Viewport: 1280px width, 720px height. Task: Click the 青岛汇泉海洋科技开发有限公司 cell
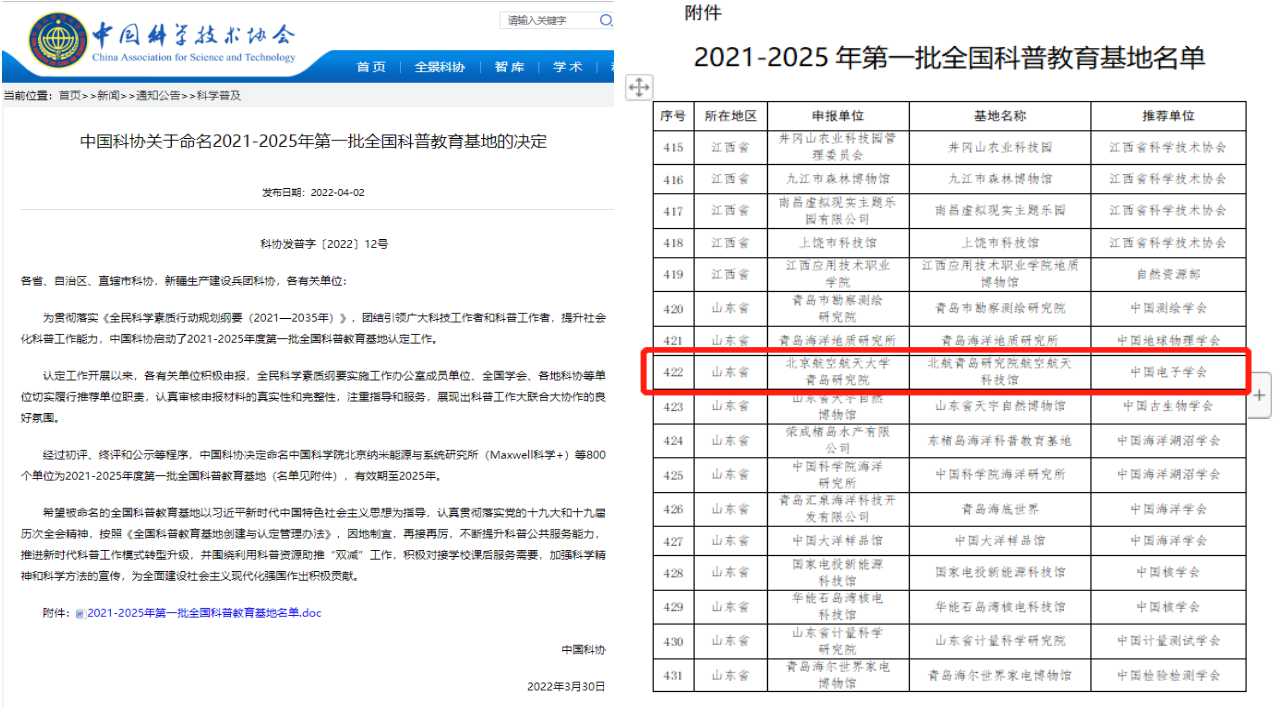[x=839, y=508]
